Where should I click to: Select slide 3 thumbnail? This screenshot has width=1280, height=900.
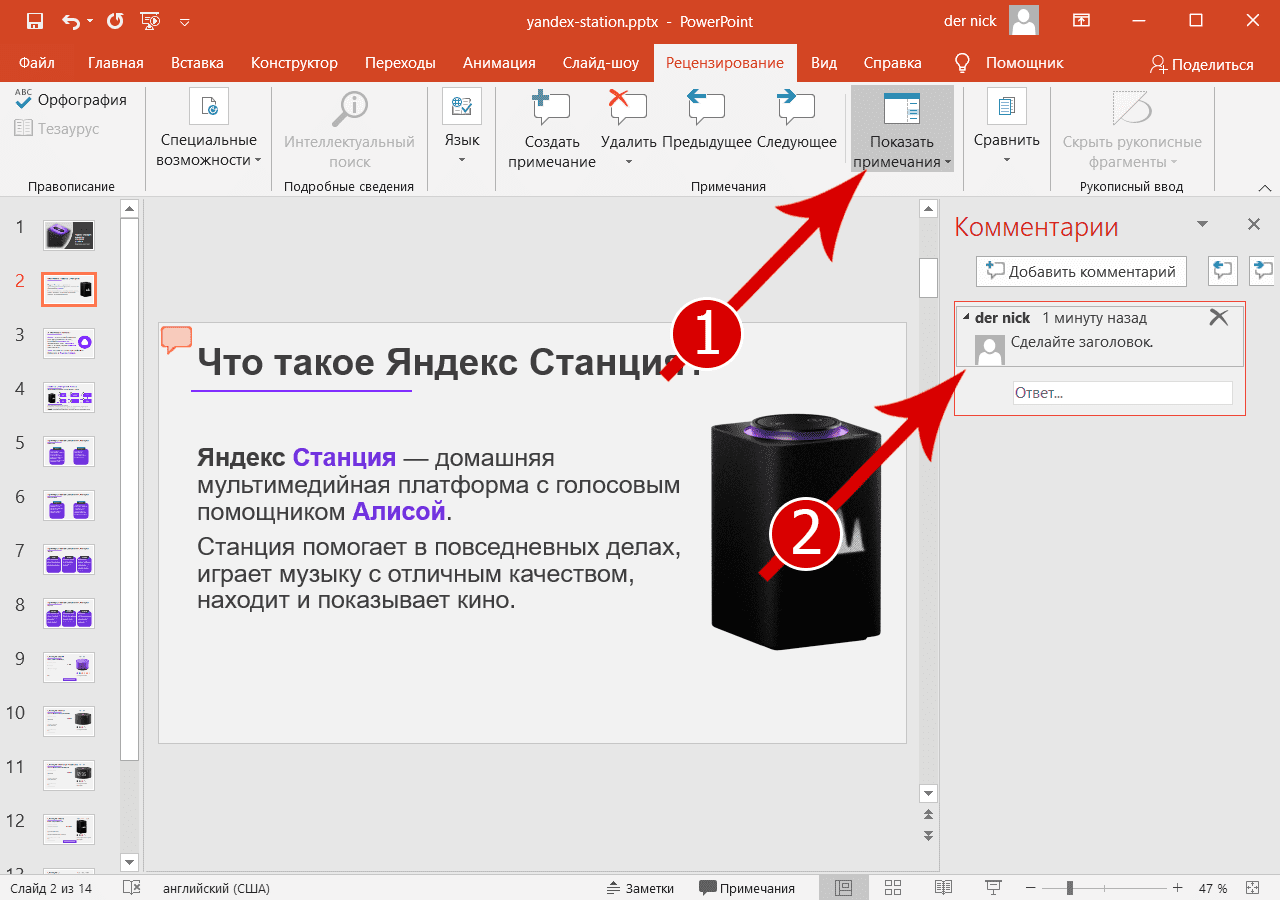(x=69, y=343)
